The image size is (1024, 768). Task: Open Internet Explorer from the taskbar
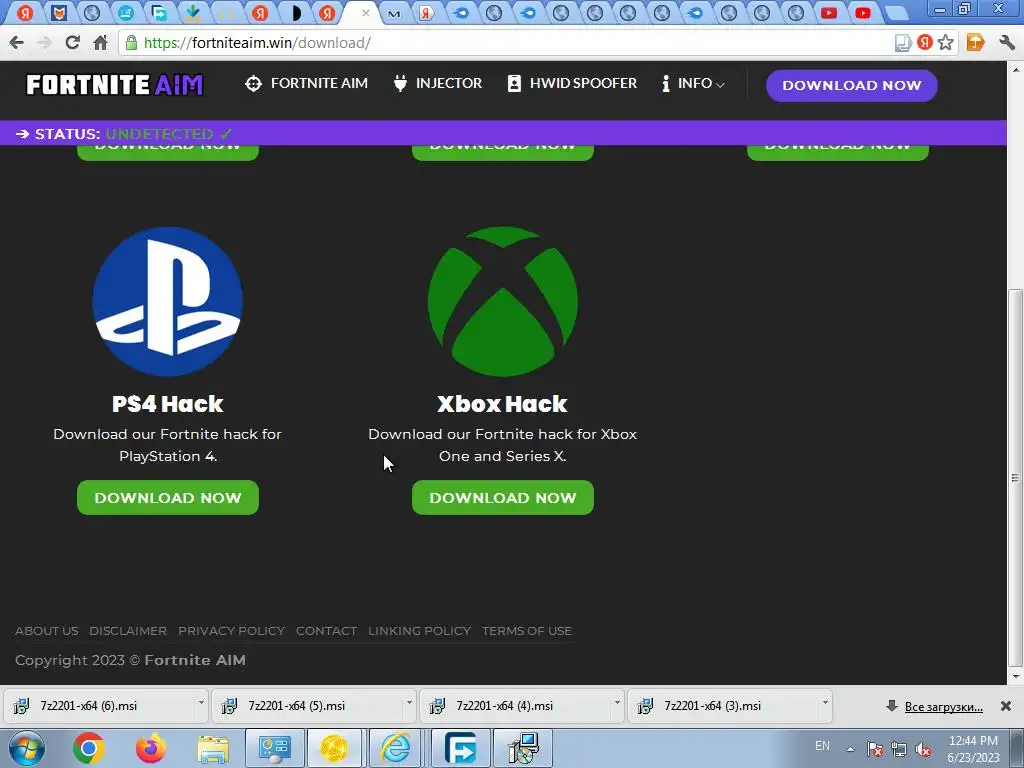pyautogui.click(x=396, y=748)
